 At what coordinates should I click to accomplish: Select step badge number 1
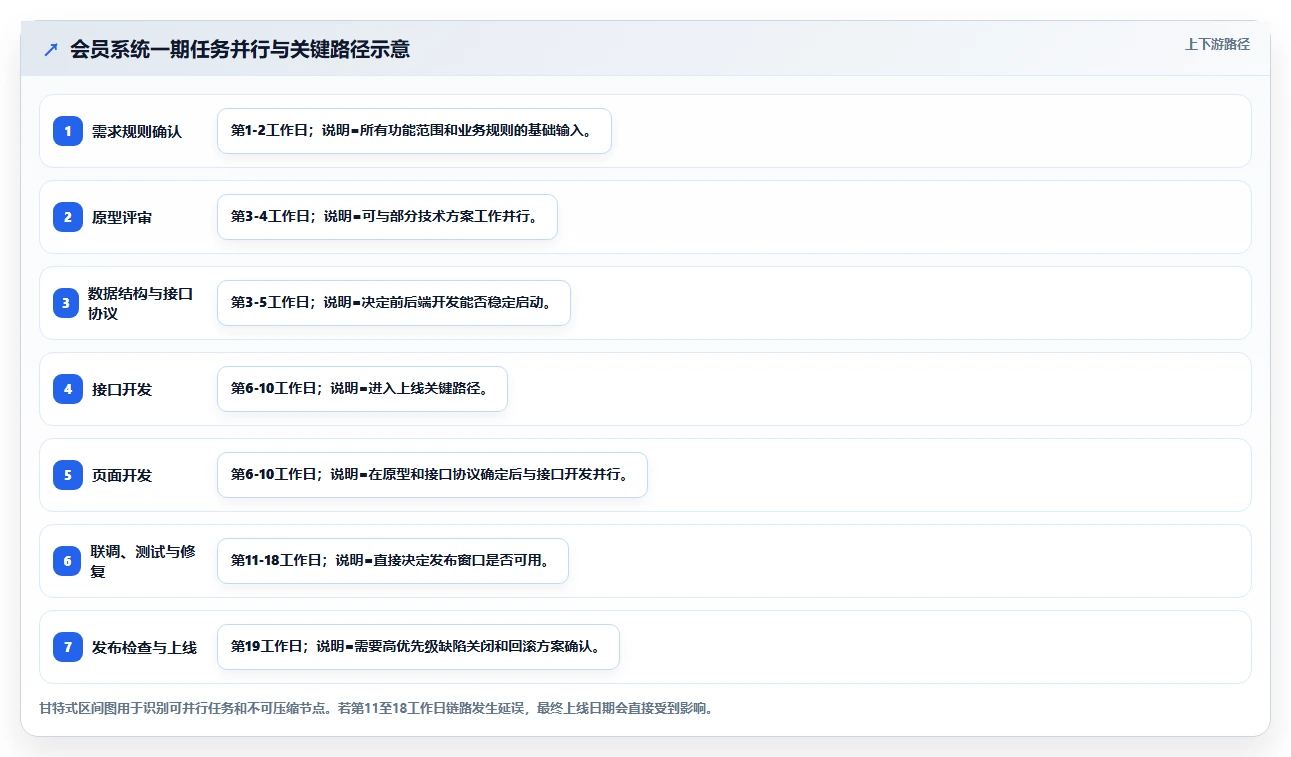point(68,131)
